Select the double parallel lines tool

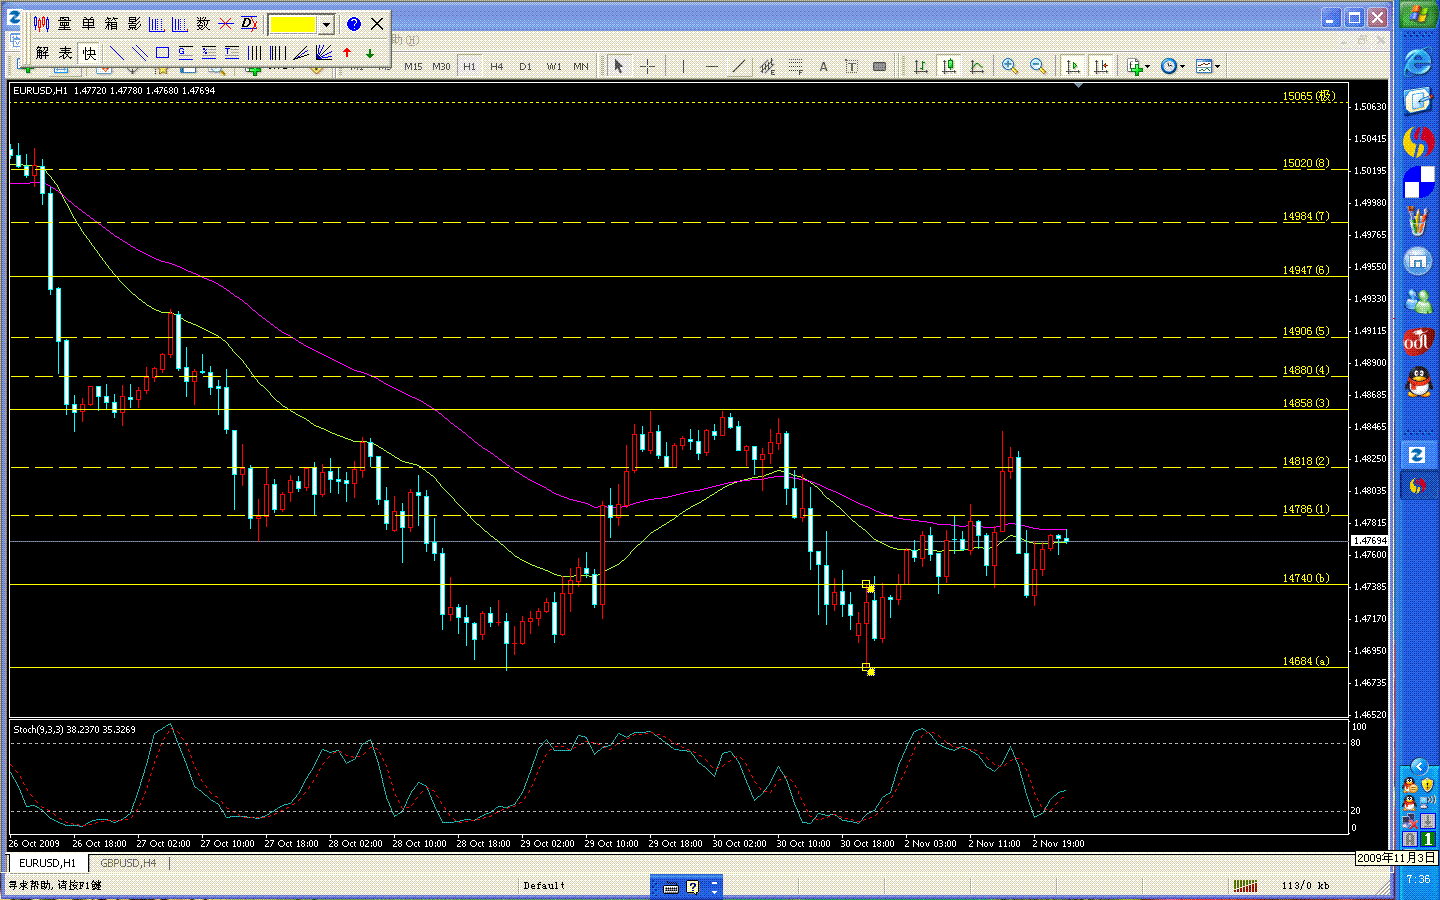tap(139, 53)
